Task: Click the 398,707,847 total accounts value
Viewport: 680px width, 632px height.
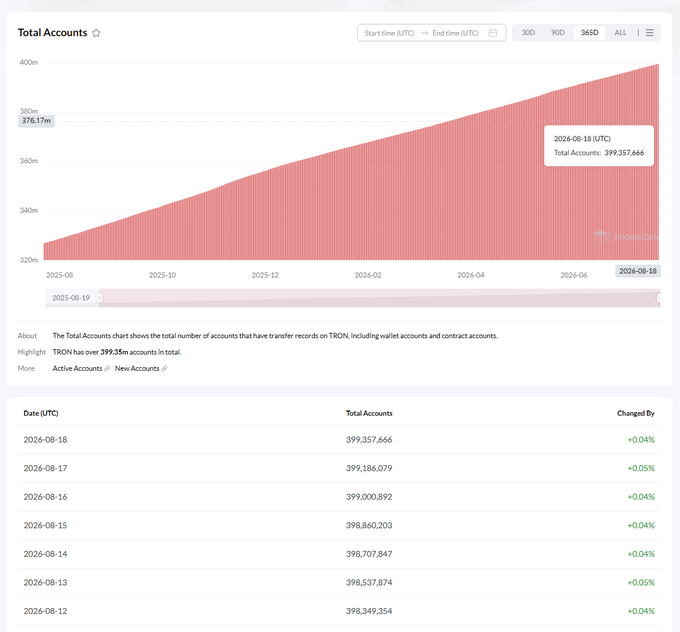Action: click(x=369, y=554)
